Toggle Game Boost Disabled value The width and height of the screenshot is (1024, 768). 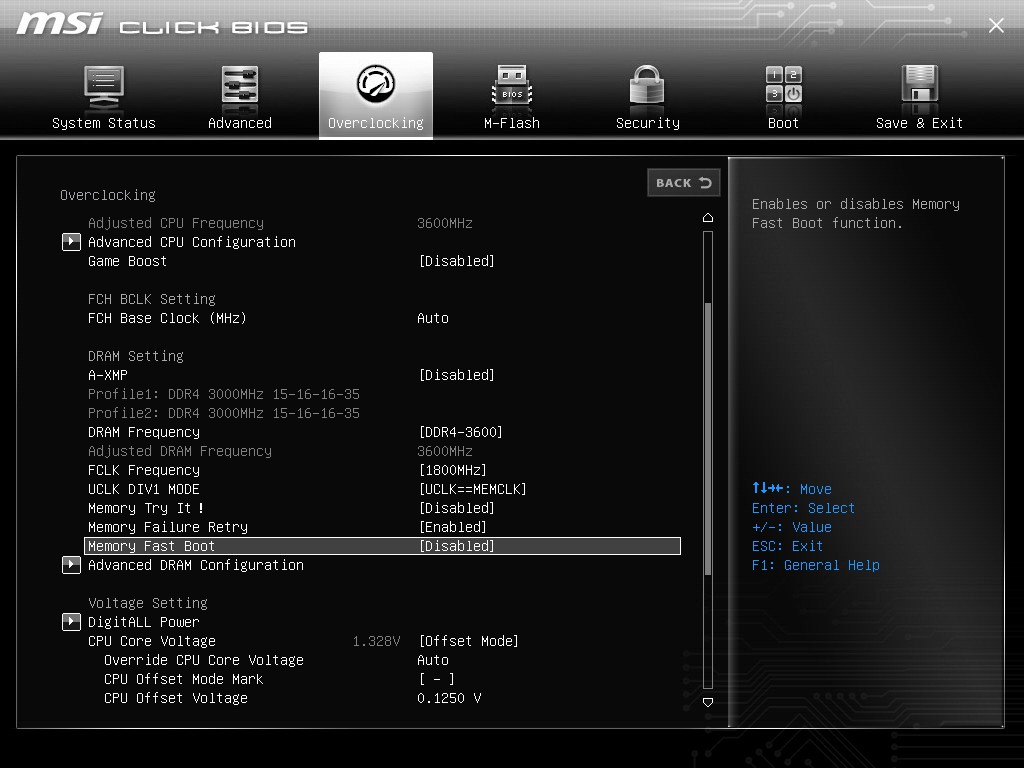(456, 261)
